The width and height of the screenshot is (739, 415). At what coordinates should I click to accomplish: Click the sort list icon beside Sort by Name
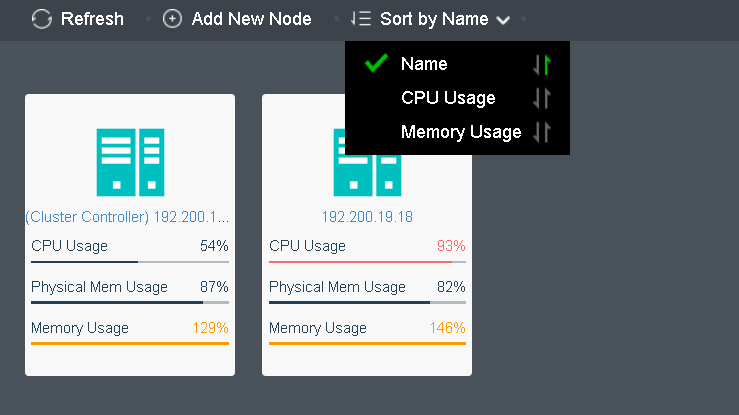pos(361,19)
